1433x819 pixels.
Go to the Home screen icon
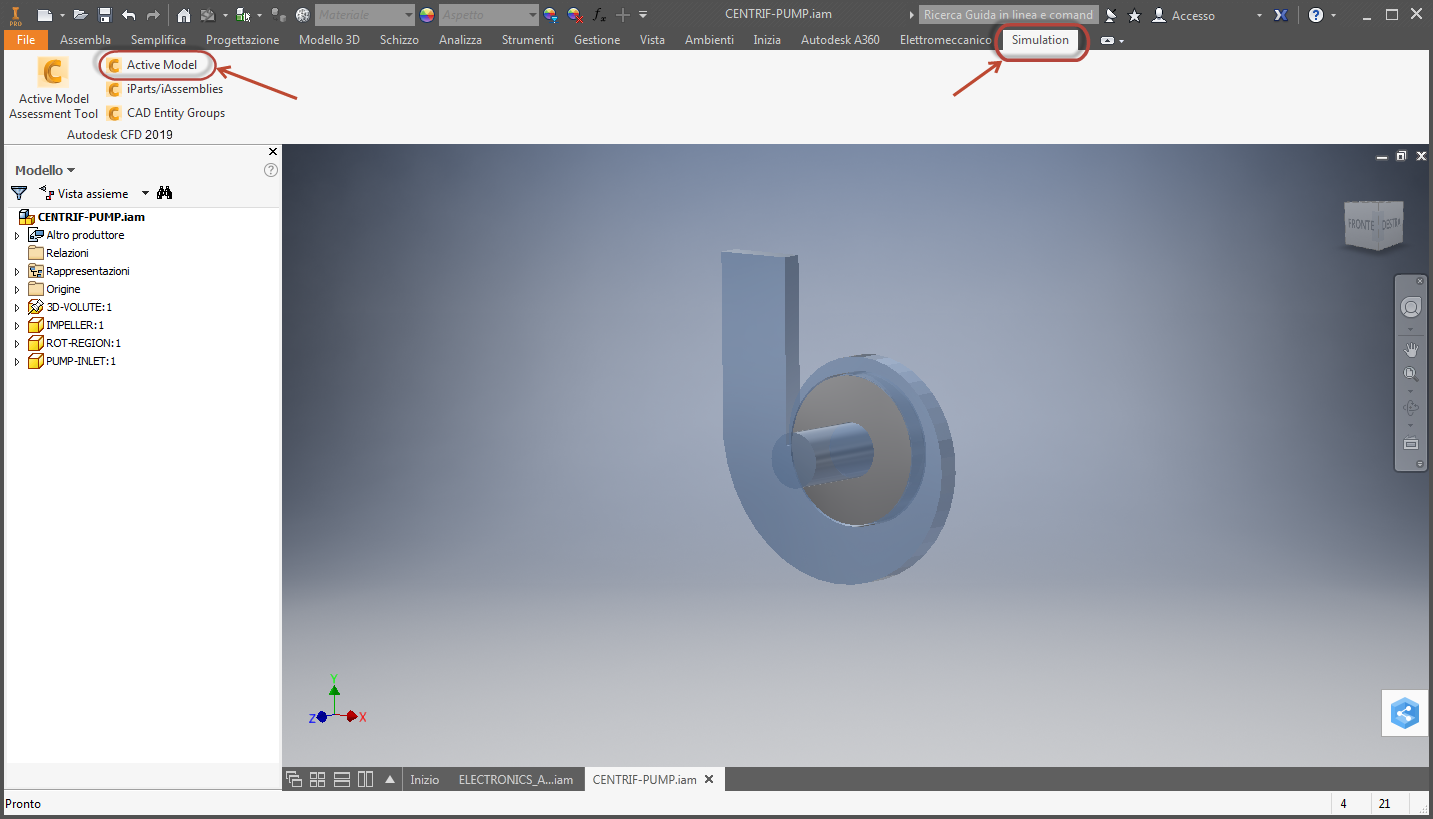point(184,15)
